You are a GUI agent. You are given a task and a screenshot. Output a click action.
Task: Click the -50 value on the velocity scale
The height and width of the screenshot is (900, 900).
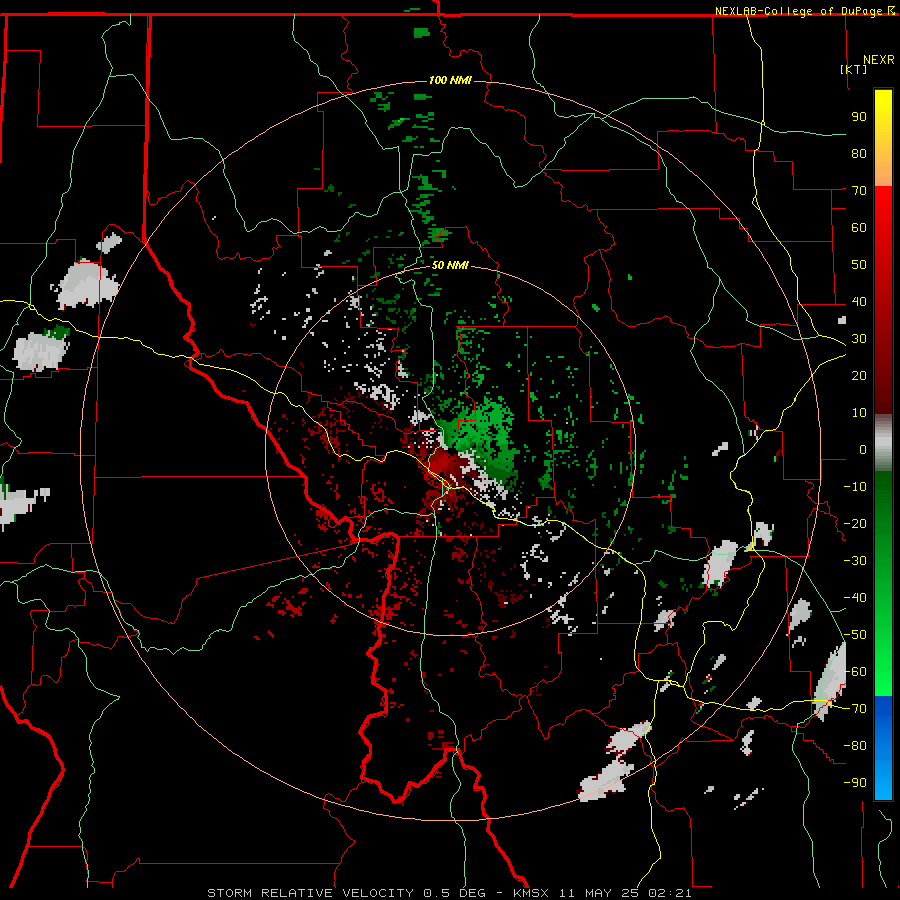pos(855,635)
